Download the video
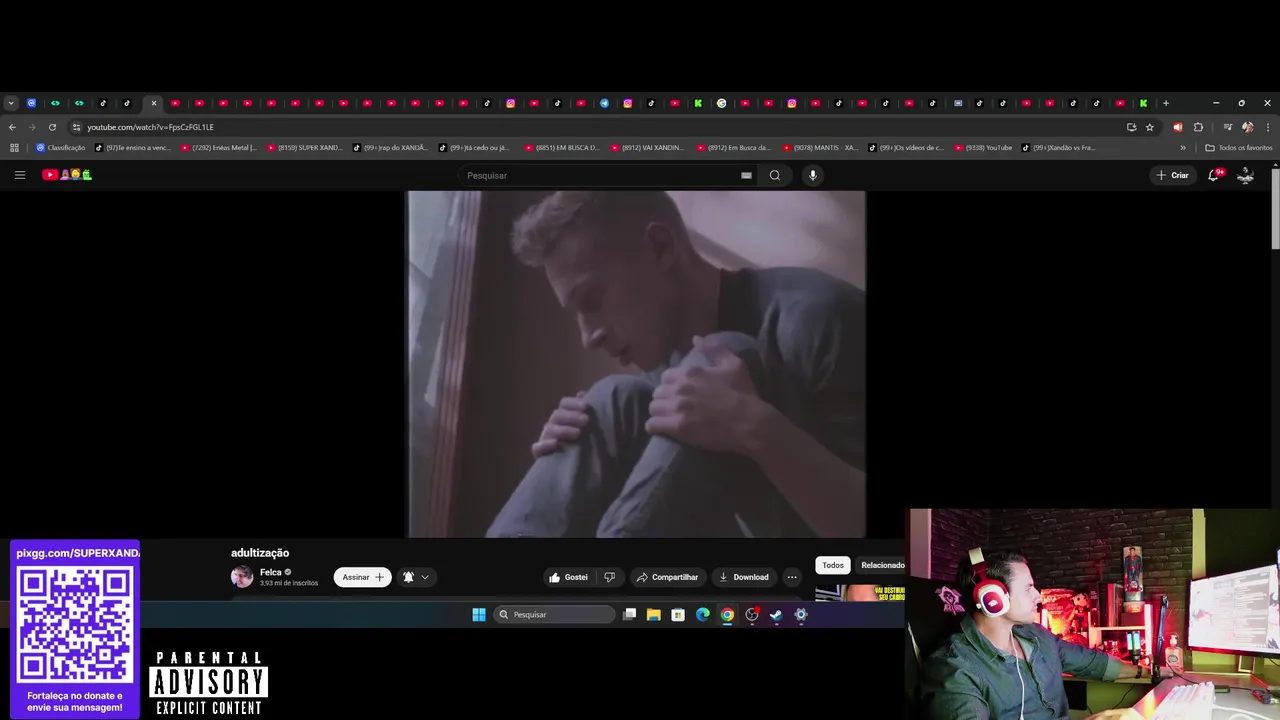The width and height of the screenshot is (1280, 720). coord(744,577)
